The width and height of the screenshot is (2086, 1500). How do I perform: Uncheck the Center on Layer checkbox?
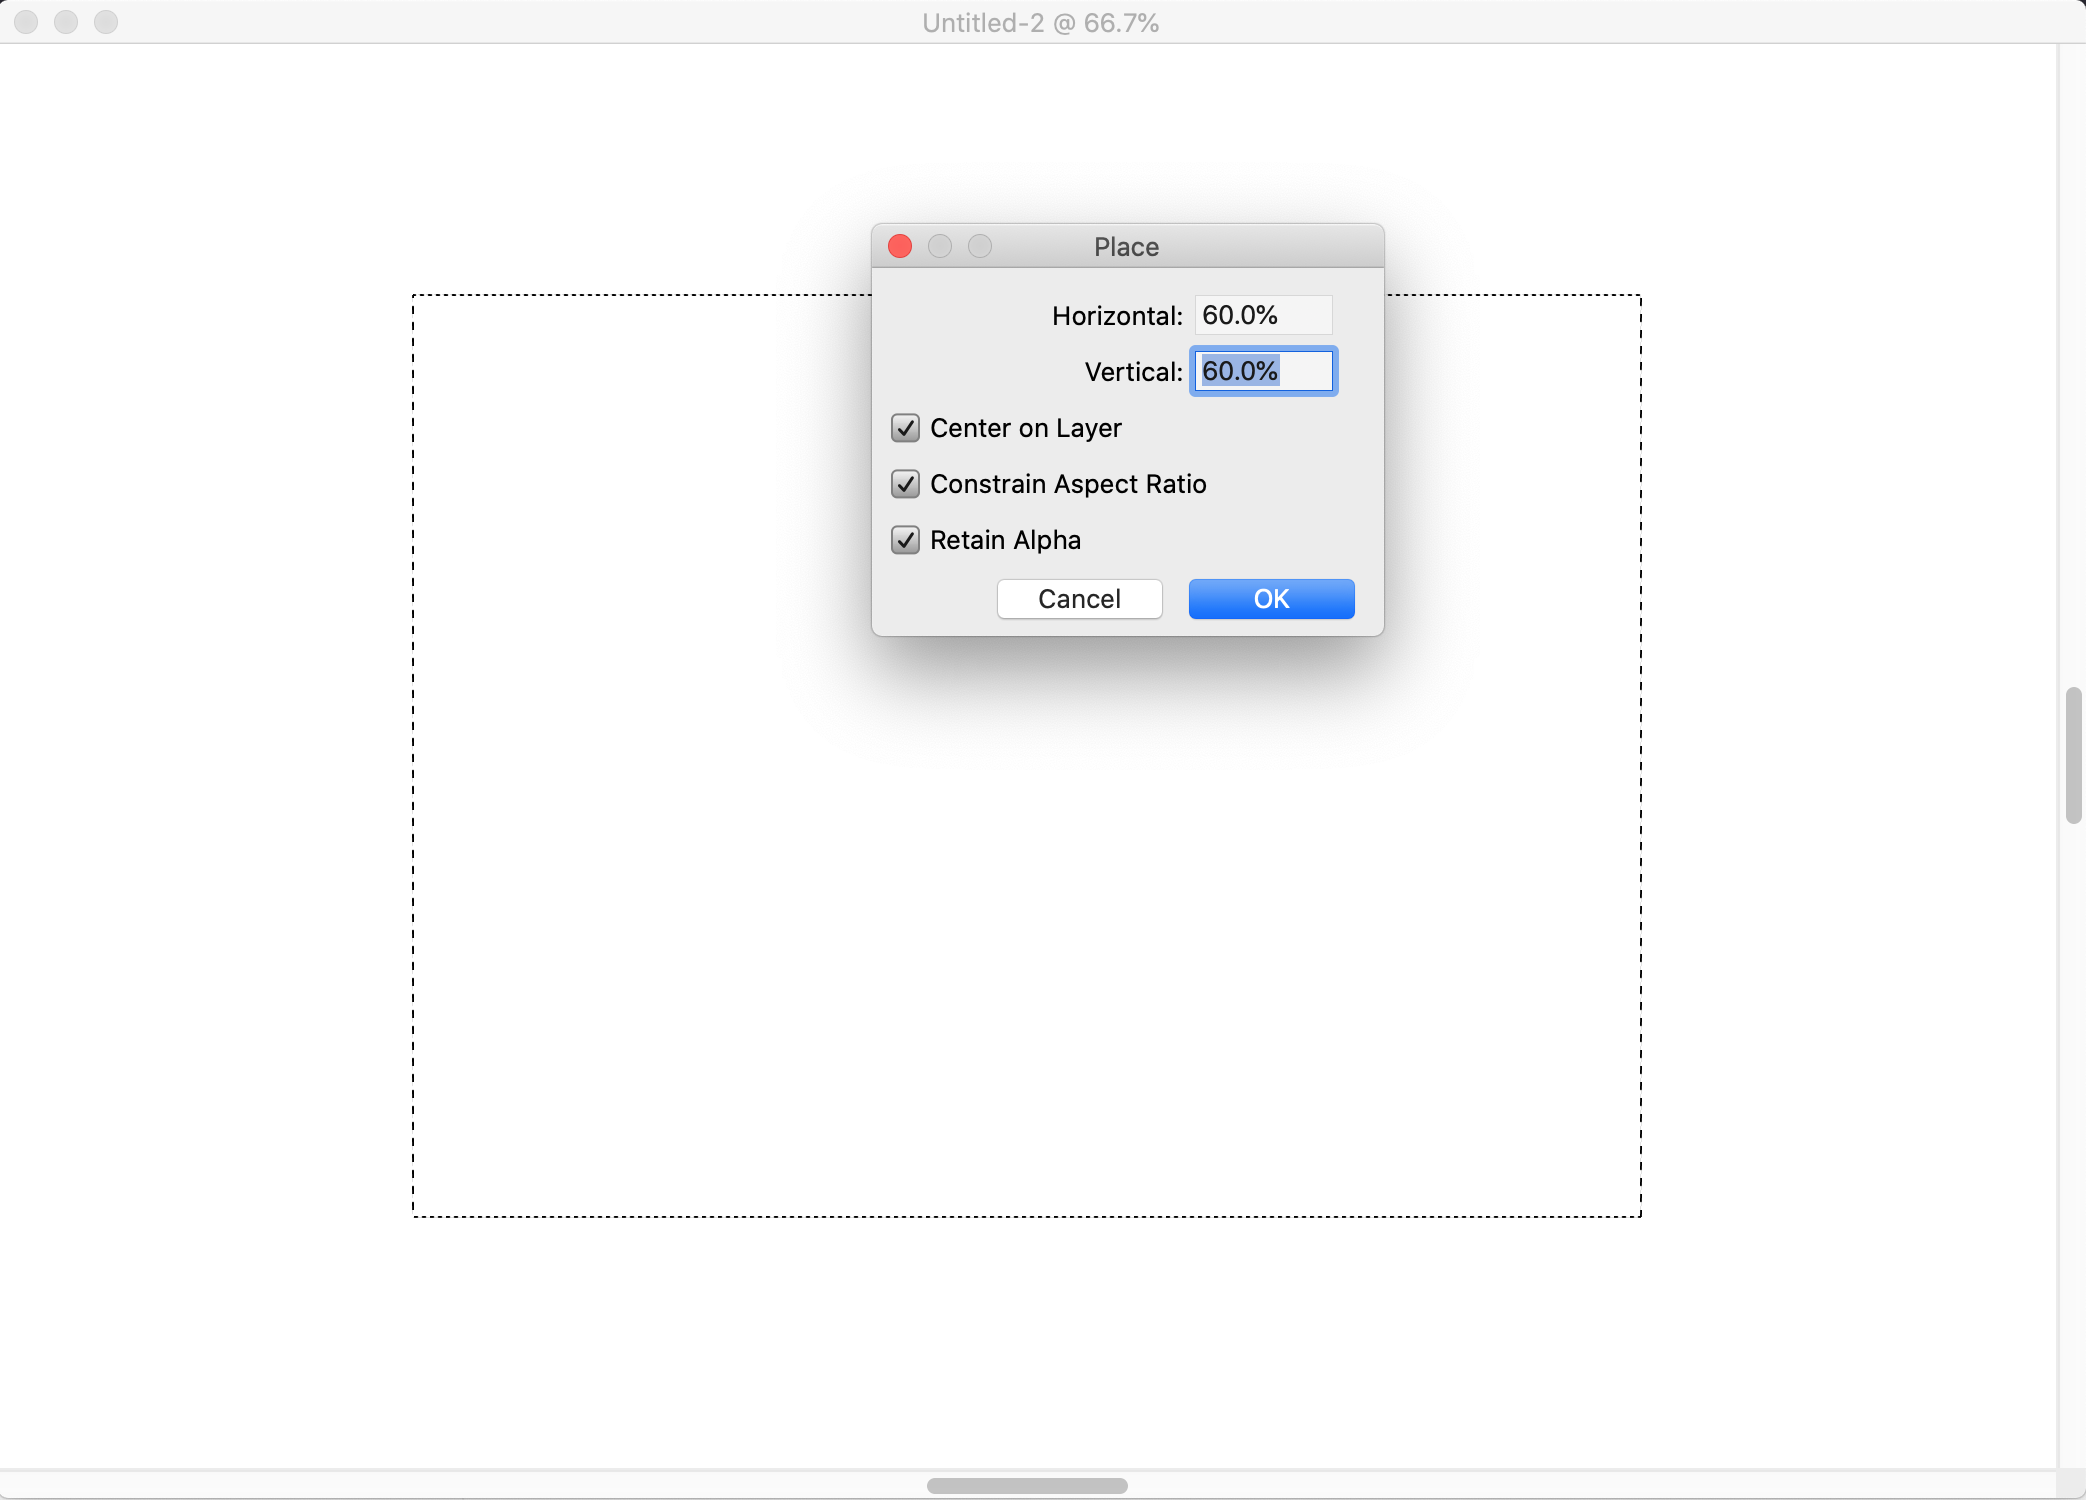905,428
